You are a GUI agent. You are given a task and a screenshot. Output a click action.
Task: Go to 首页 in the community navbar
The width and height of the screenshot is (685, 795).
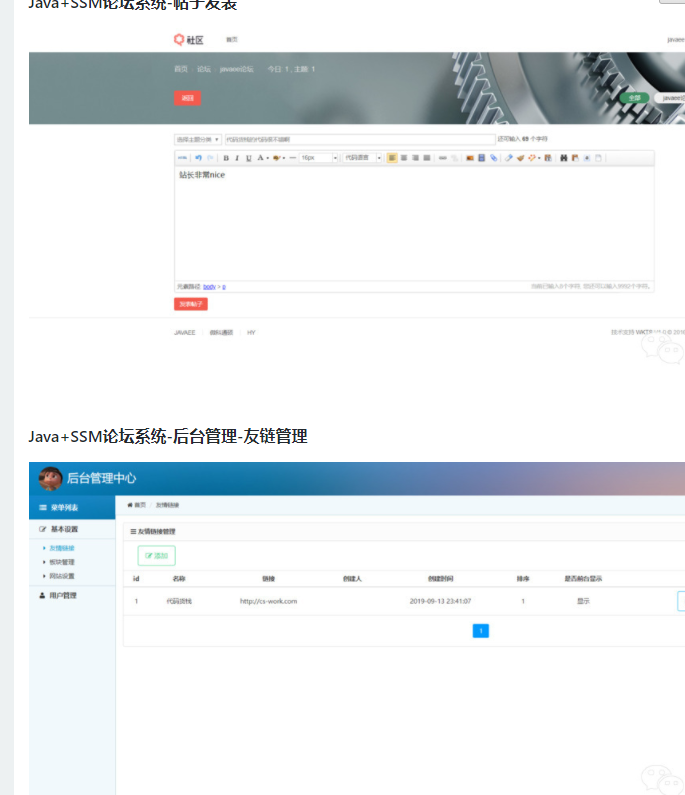pyautogui.click(x=232, y=40)
